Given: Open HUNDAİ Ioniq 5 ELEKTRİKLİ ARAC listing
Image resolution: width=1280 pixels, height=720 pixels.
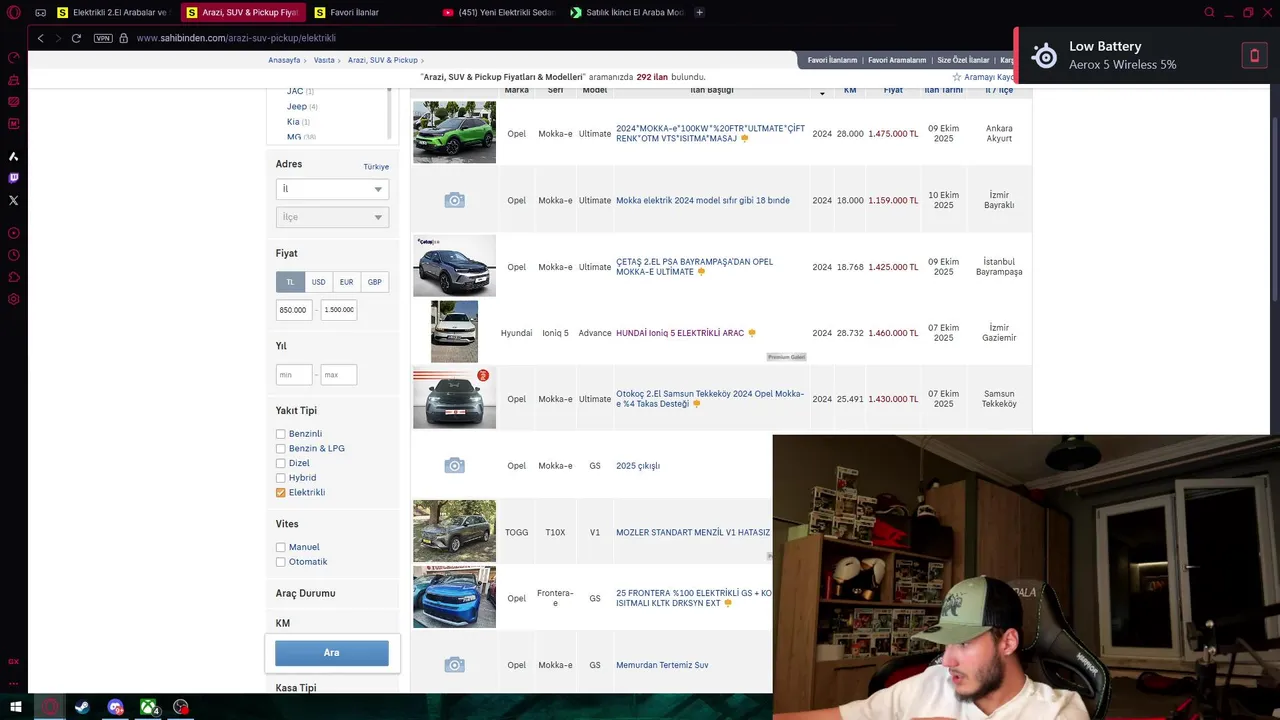Looking at the screenshot, I should pyautogui.click(x=680, y=333).
